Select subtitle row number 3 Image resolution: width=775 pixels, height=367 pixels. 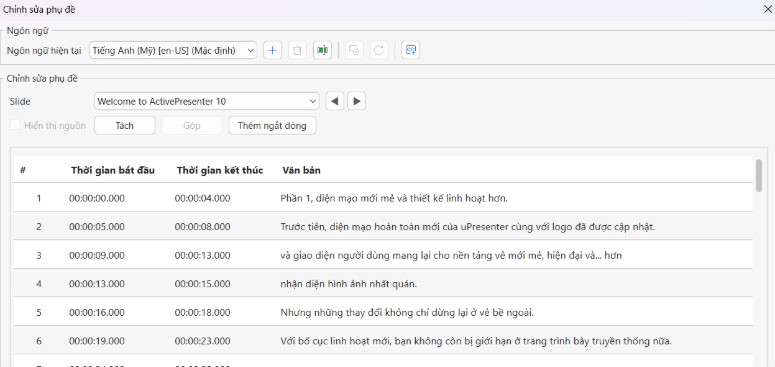(383, 255)
